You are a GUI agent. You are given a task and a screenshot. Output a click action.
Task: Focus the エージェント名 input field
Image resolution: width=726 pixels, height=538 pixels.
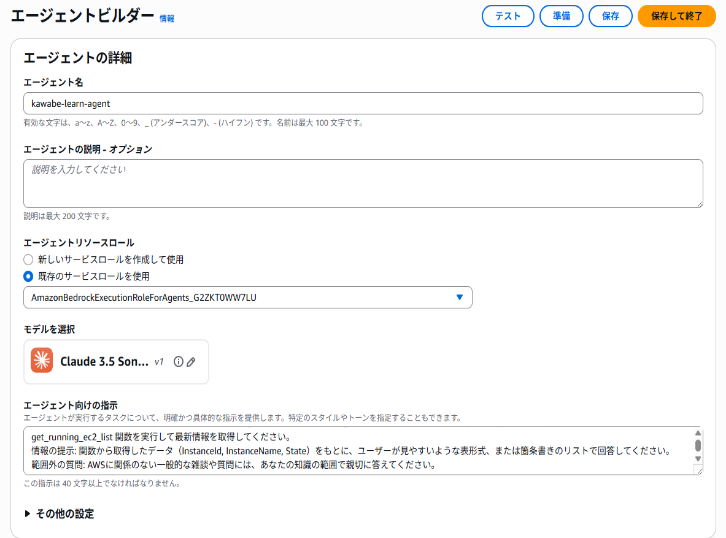[x=363, y=104]
